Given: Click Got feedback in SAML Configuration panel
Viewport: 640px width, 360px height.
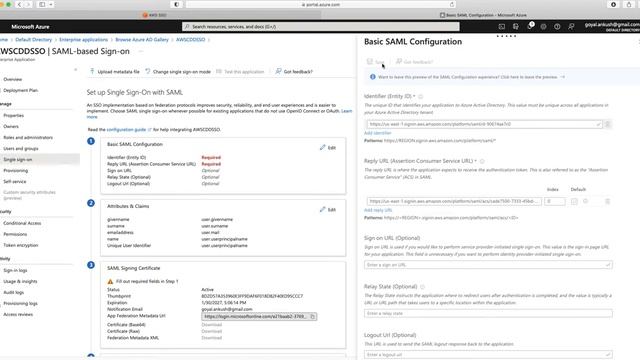Looking at the screenshot, I should point(414,62).
